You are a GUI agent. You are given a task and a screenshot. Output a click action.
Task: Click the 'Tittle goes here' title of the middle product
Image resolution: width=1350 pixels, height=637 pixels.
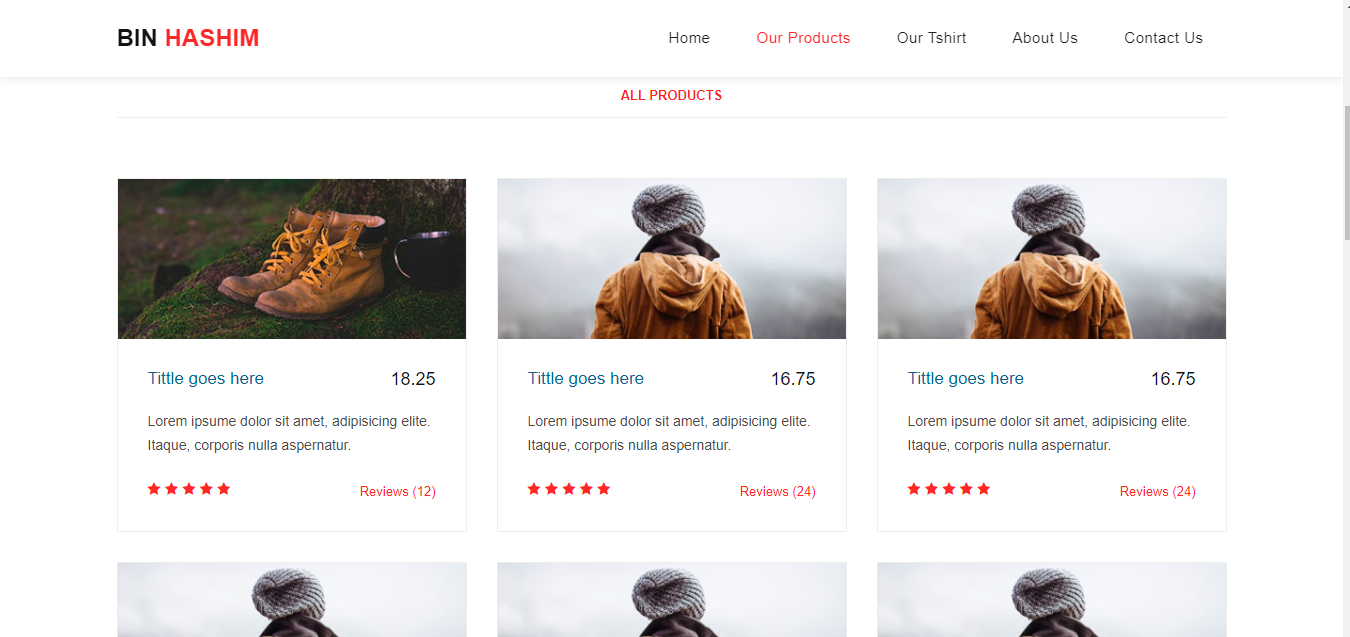(x=585, y=378)
